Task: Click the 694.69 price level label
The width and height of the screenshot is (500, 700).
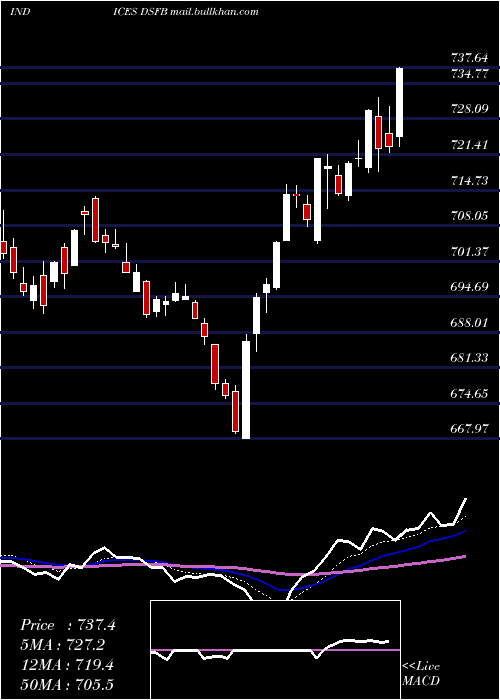Action: coord(470,287)
